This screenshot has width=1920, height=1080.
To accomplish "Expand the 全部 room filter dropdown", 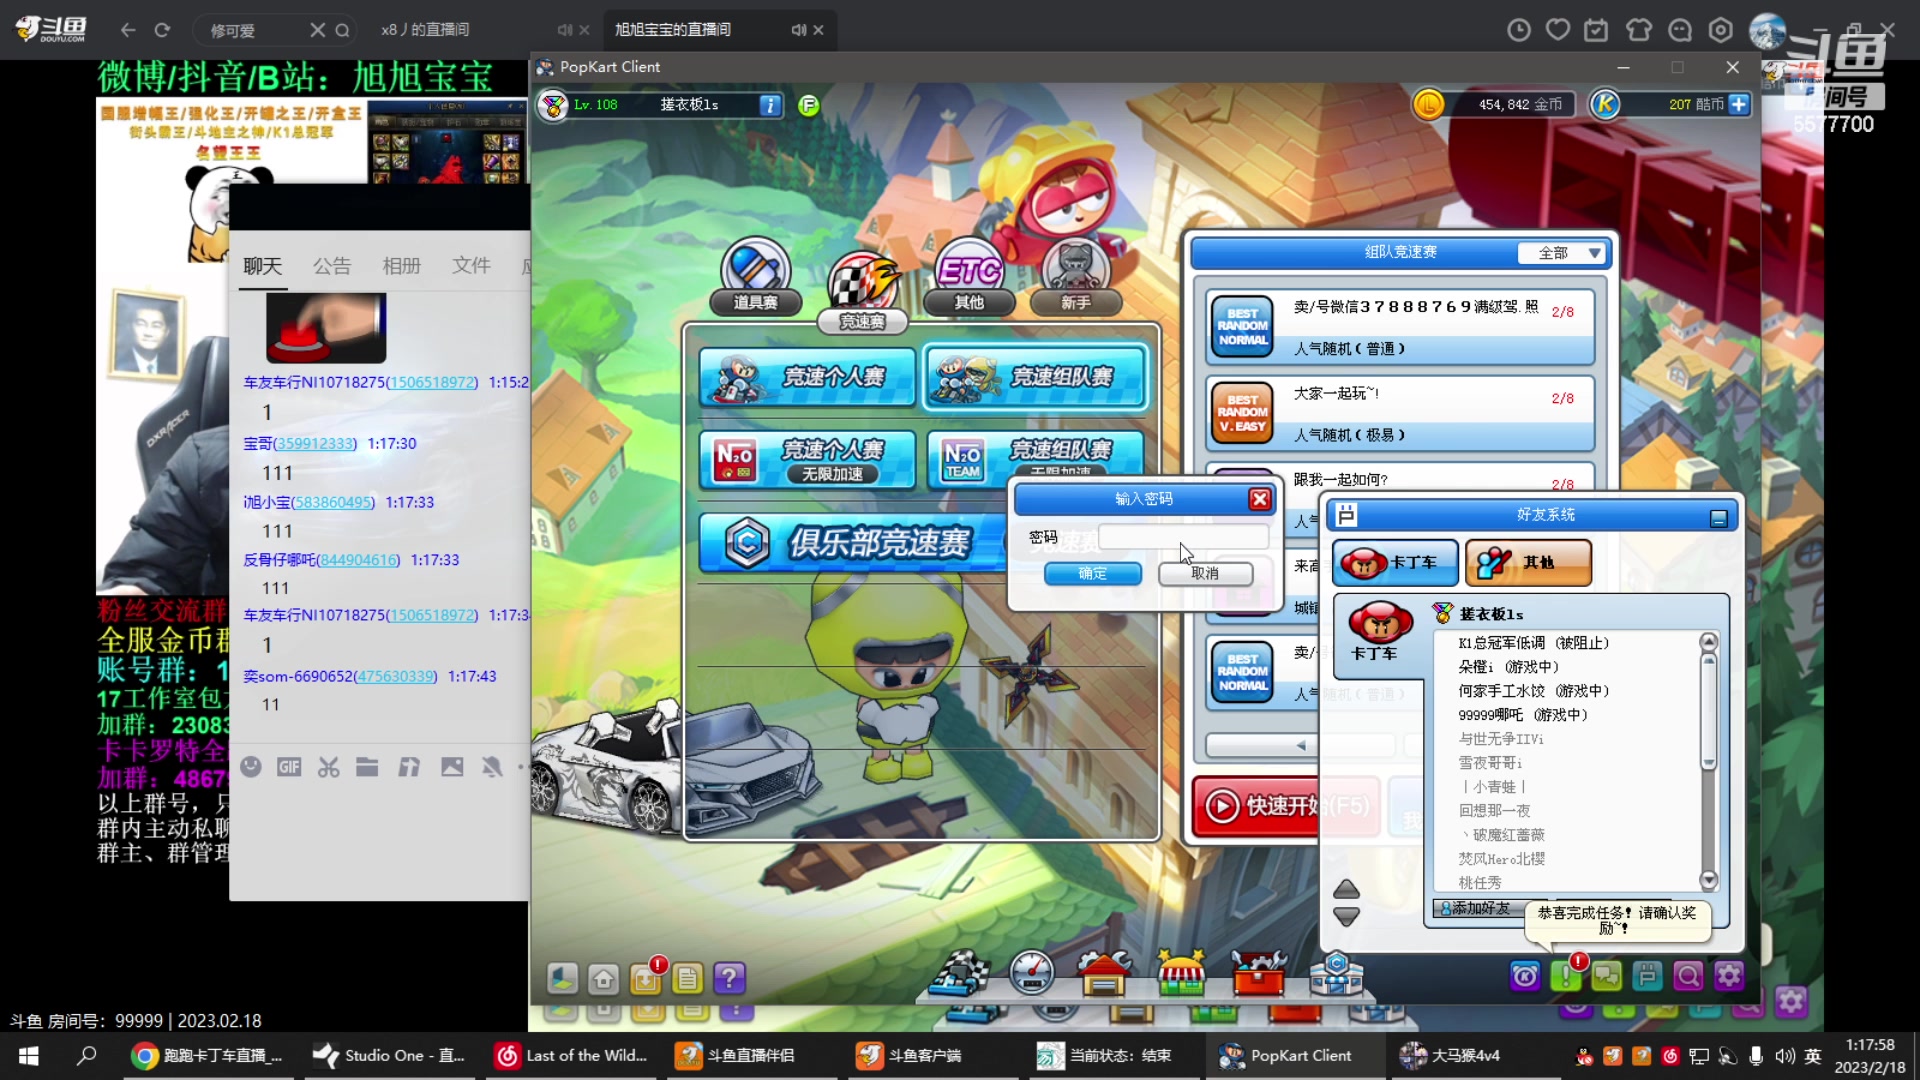I will (1562, 253).
